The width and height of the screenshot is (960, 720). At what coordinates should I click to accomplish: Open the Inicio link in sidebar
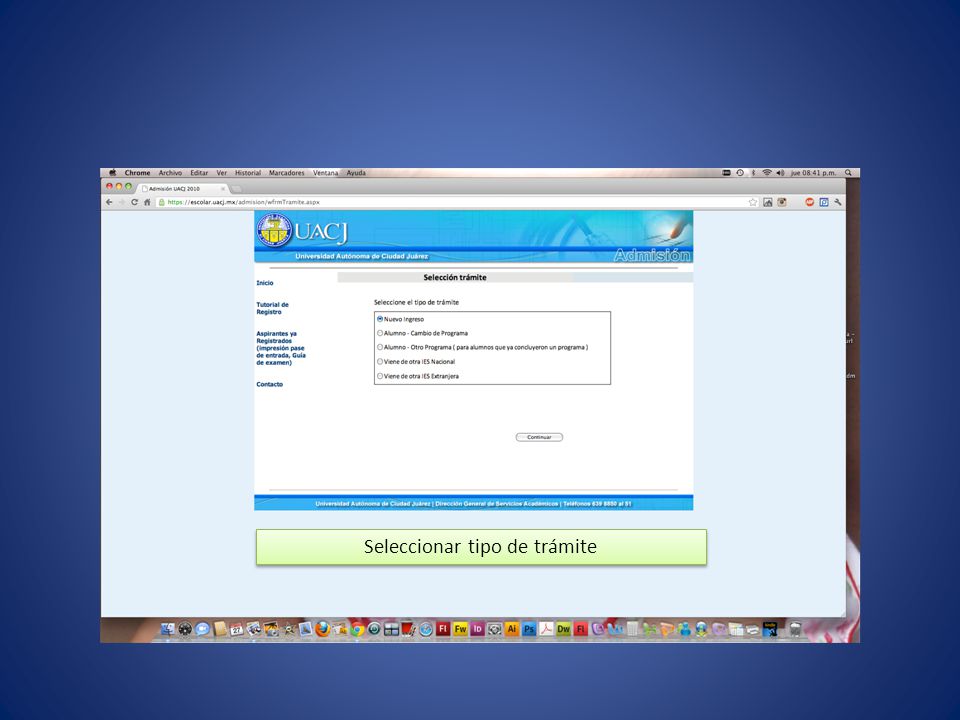(x=264, y=283)
